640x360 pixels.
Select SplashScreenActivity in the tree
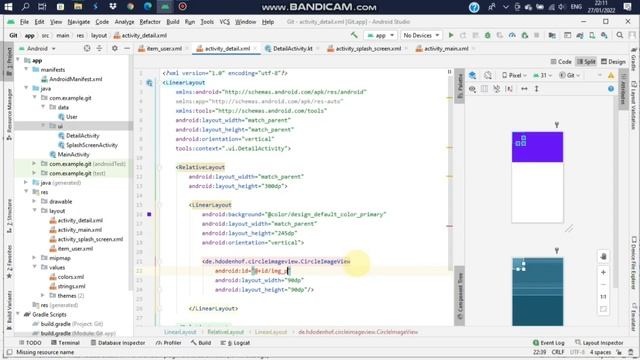92,145
